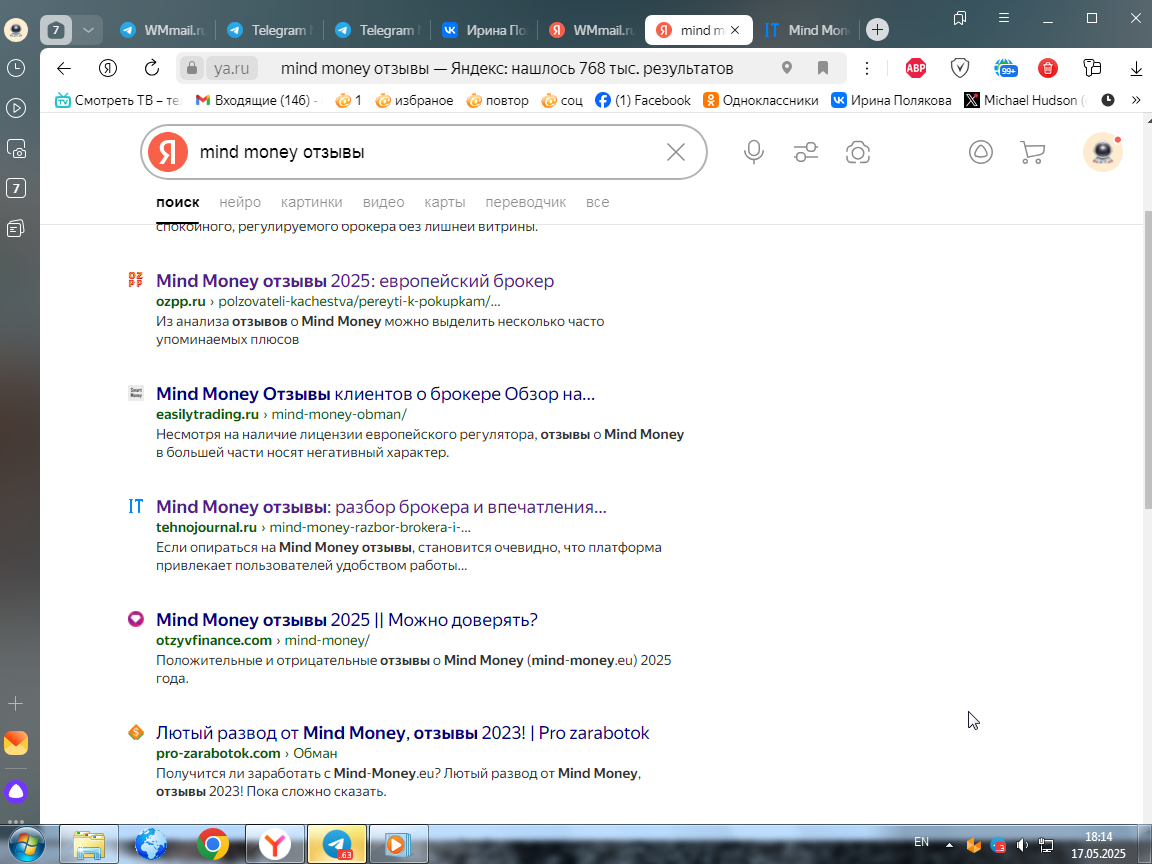The height and width of the screenshot is (864, 1152).
Task: Open the shield protection extension icon
Action: (x=960, y=68)
